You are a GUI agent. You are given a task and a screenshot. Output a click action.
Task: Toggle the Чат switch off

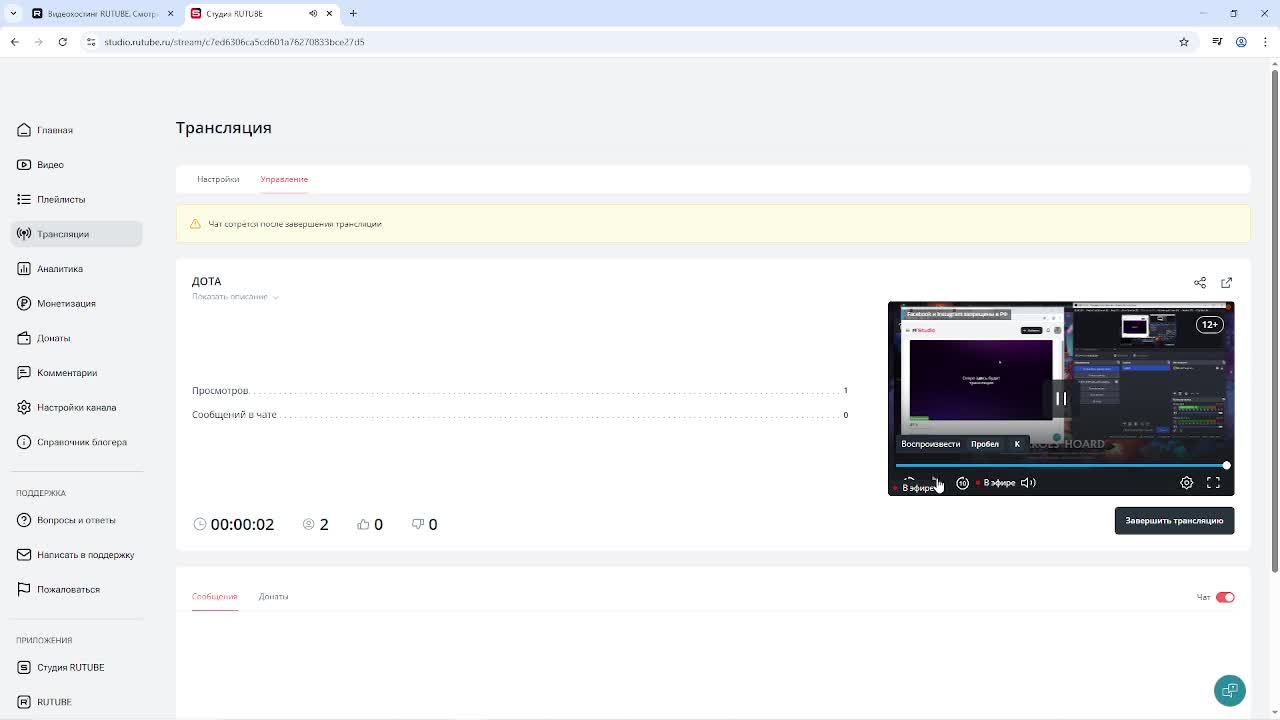(x=1225, y=597)
